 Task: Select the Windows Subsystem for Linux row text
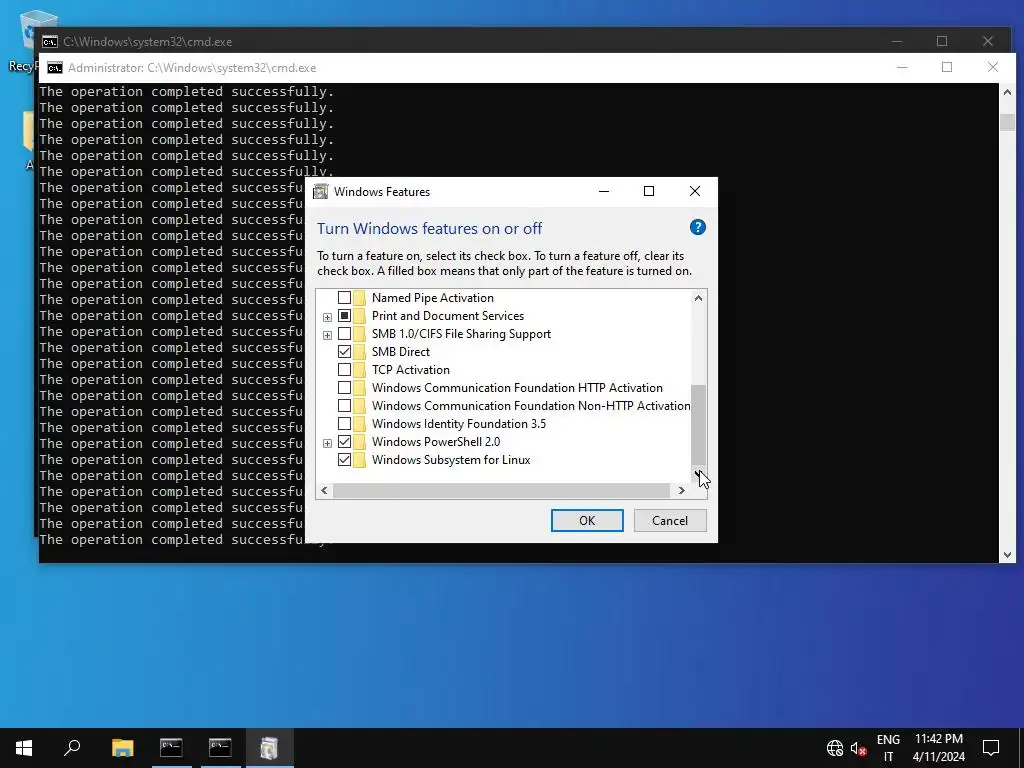[x=451, y=460]
